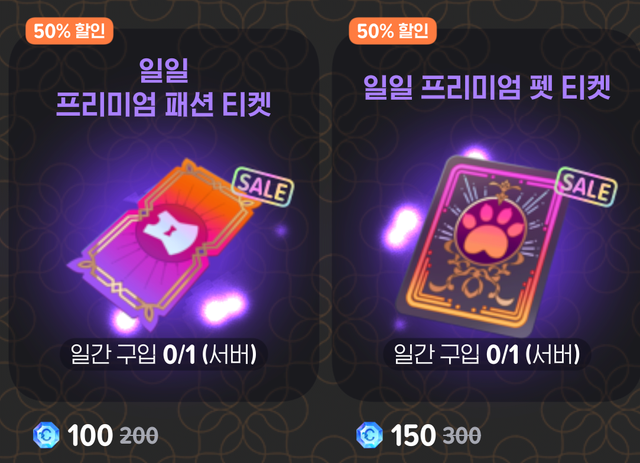
Task: Open 일일 프리미엄 패션 티켓 title
Action: 163,87
